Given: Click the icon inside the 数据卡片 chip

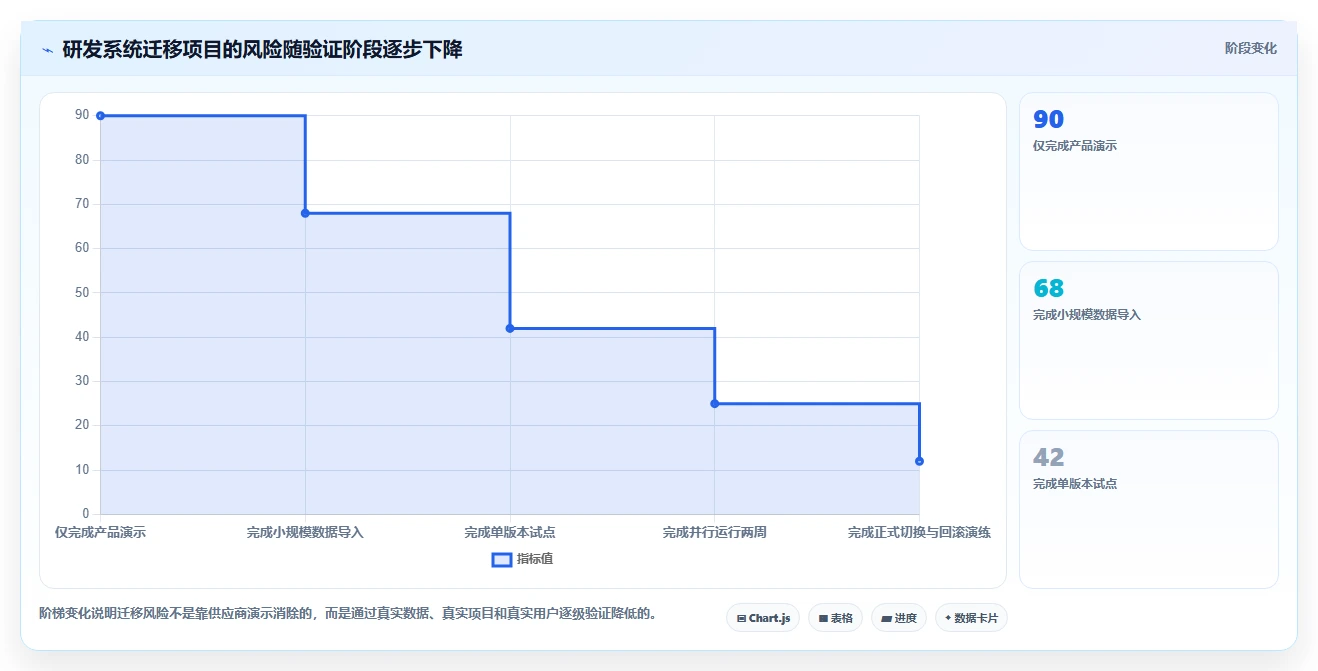Looking at the screenshot, I should [x=948, y=618].
